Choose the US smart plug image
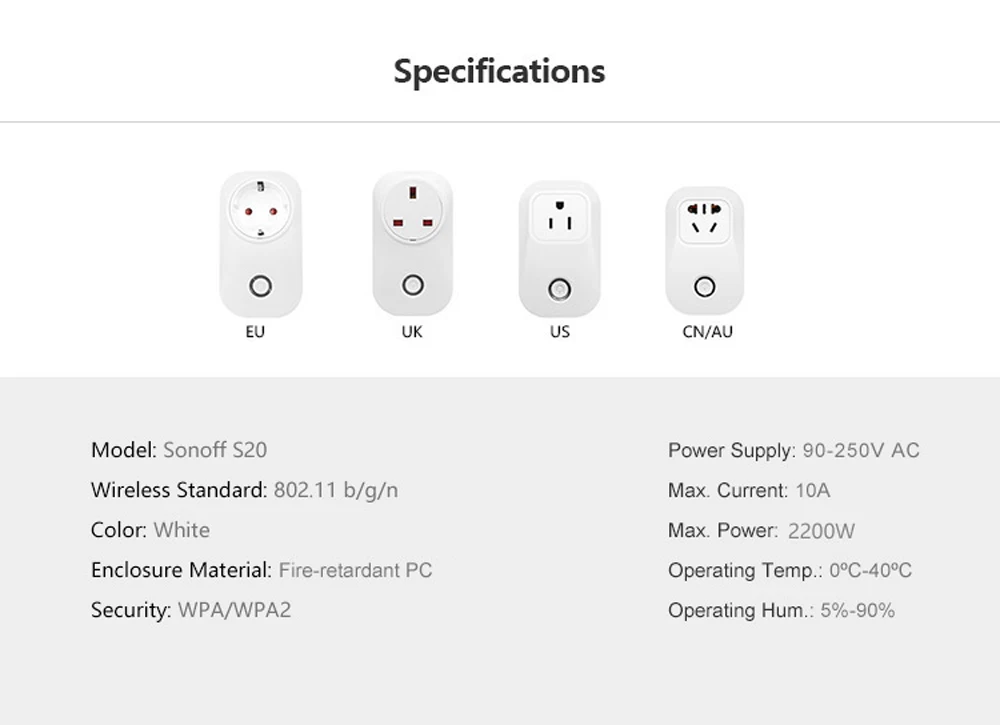Viewport: 1000px width, 725px height. (559, 249)
